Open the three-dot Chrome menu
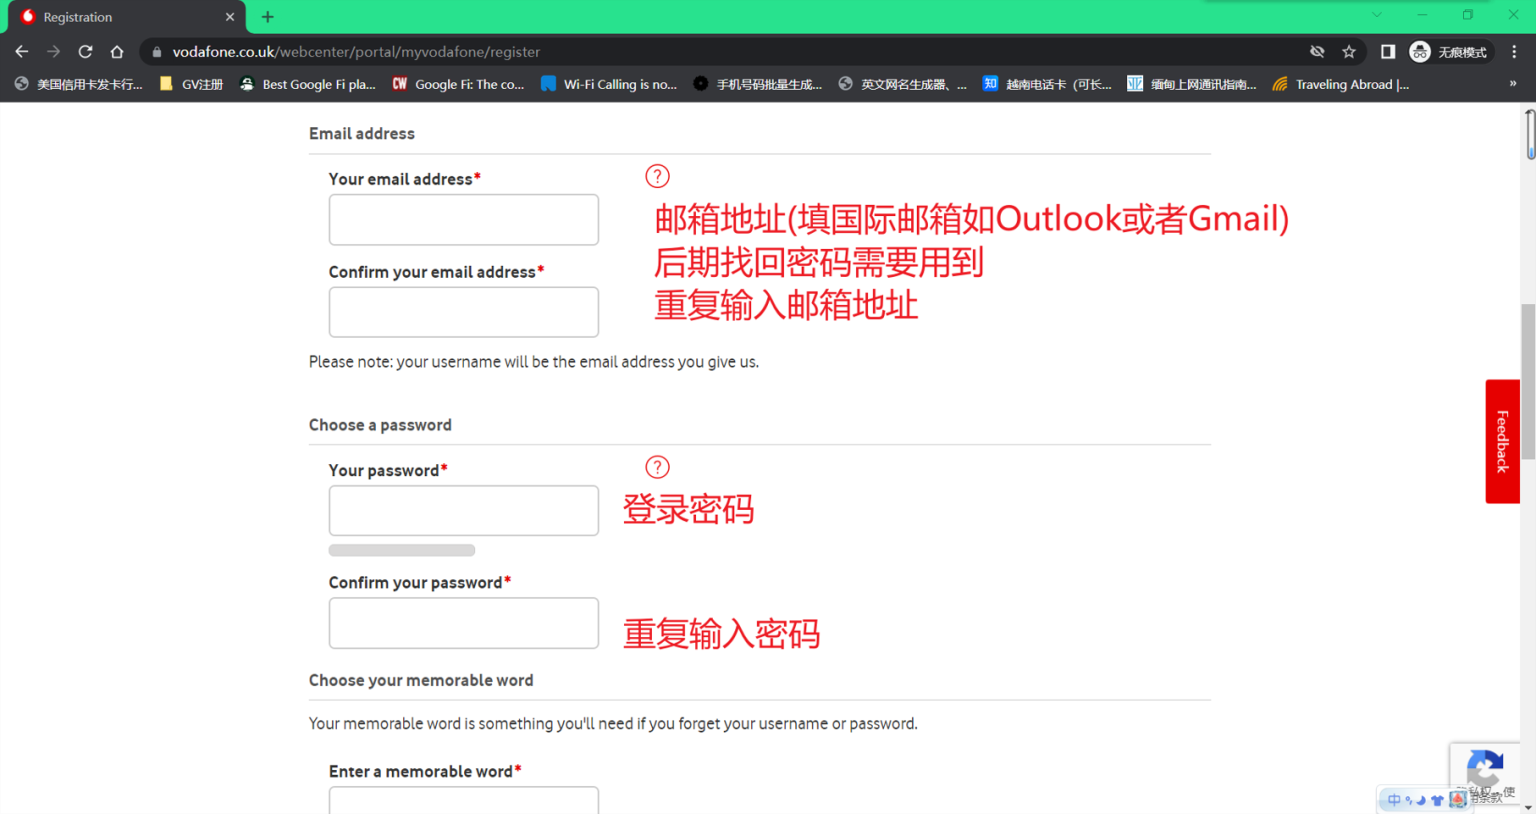Image resolution: width=1536 pixels, height=814 pixels. [x=1516, y=51]
